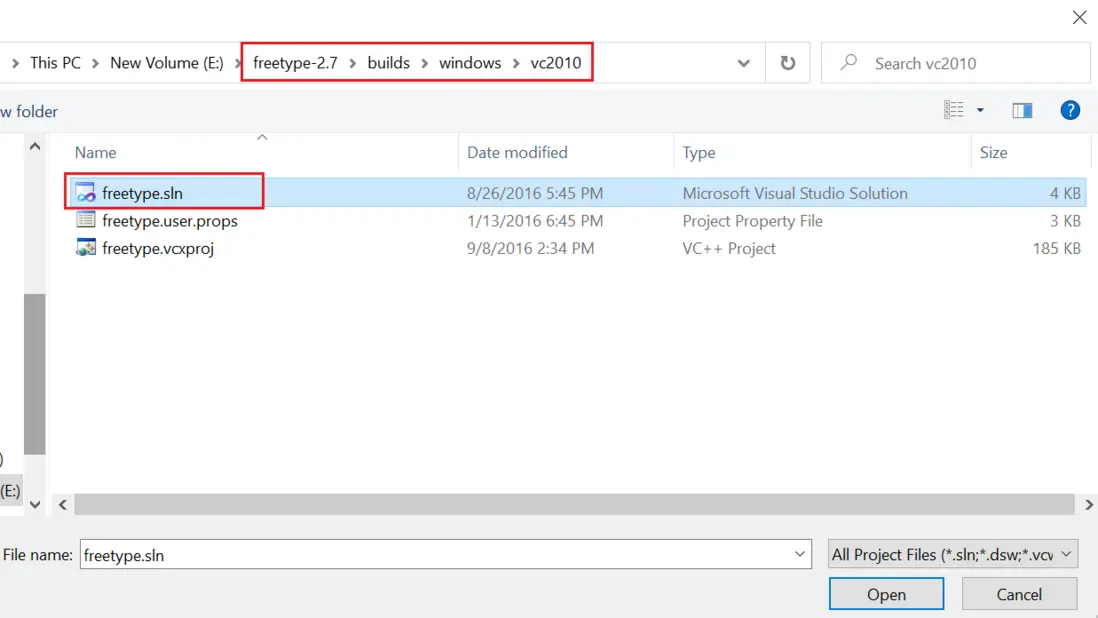Click the 185 KB size cell
This screenshot has height=618, width=1098.
(1056, 248)
